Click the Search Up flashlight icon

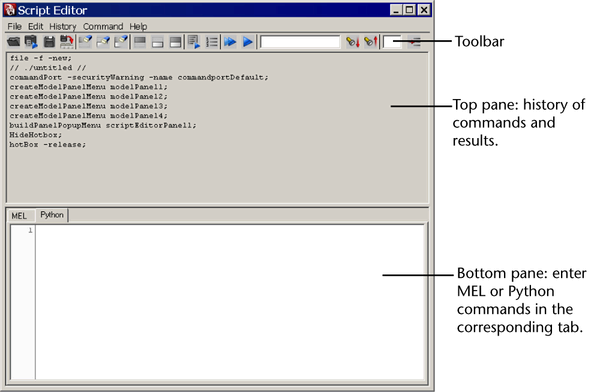coord(371,41)
